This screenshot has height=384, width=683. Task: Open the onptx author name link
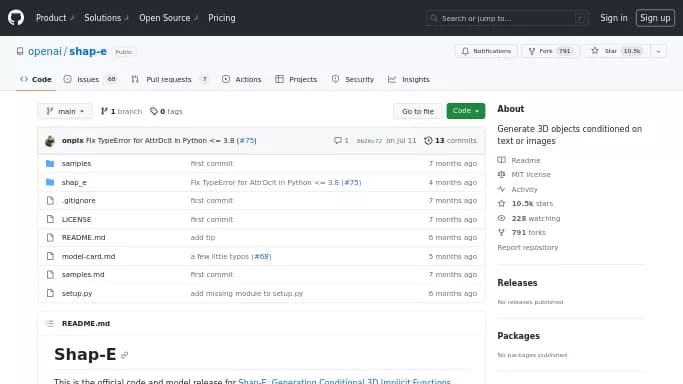(73, 141)
